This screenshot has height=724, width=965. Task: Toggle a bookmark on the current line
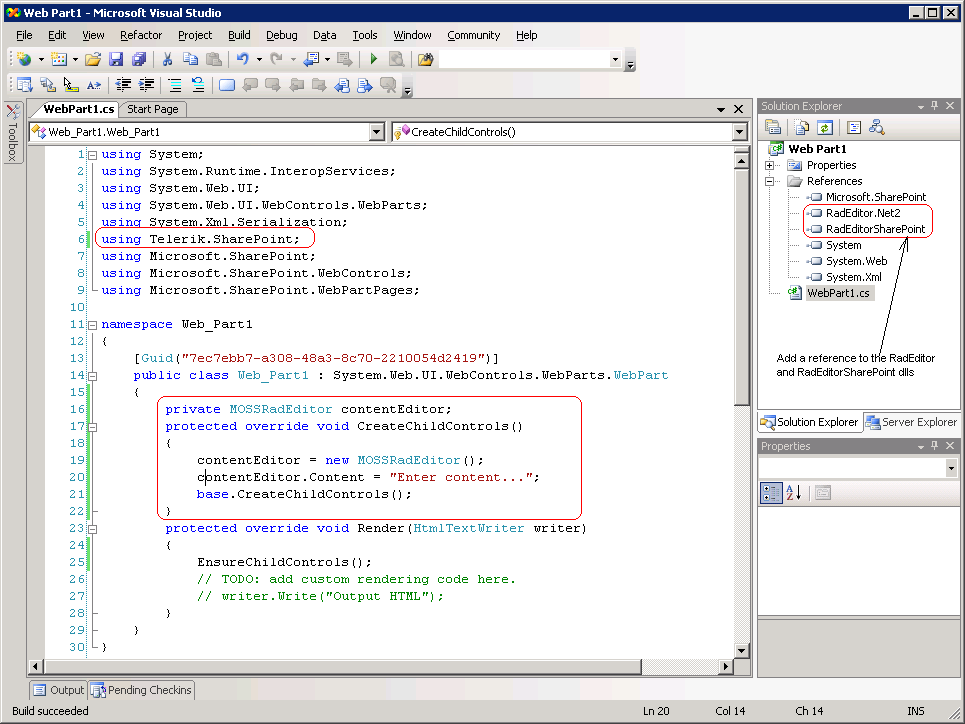(227, 85)
